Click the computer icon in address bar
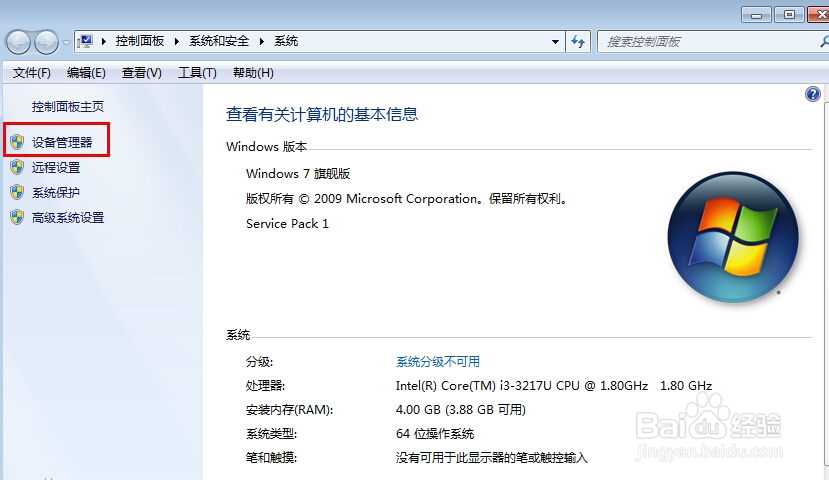Viewport: 829px width, 480px height. tap(85, 41)
